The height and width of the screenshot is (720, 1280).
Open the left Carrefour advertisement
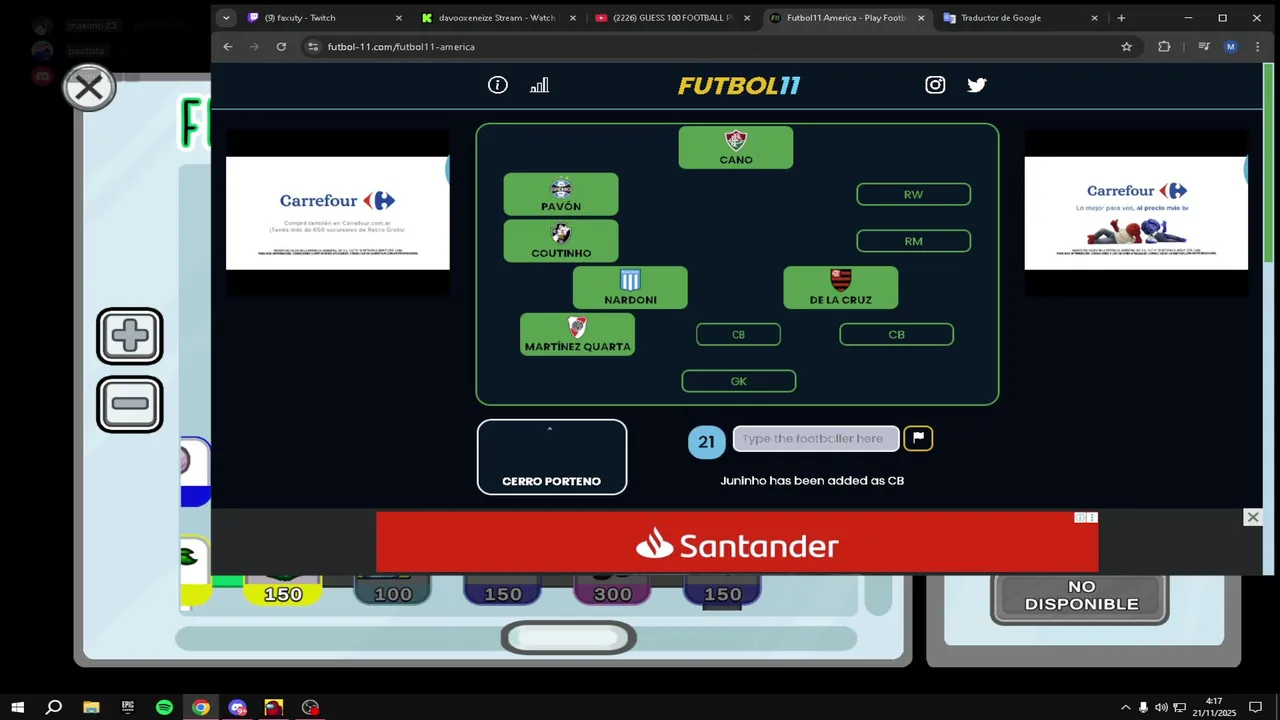(338, 213)
